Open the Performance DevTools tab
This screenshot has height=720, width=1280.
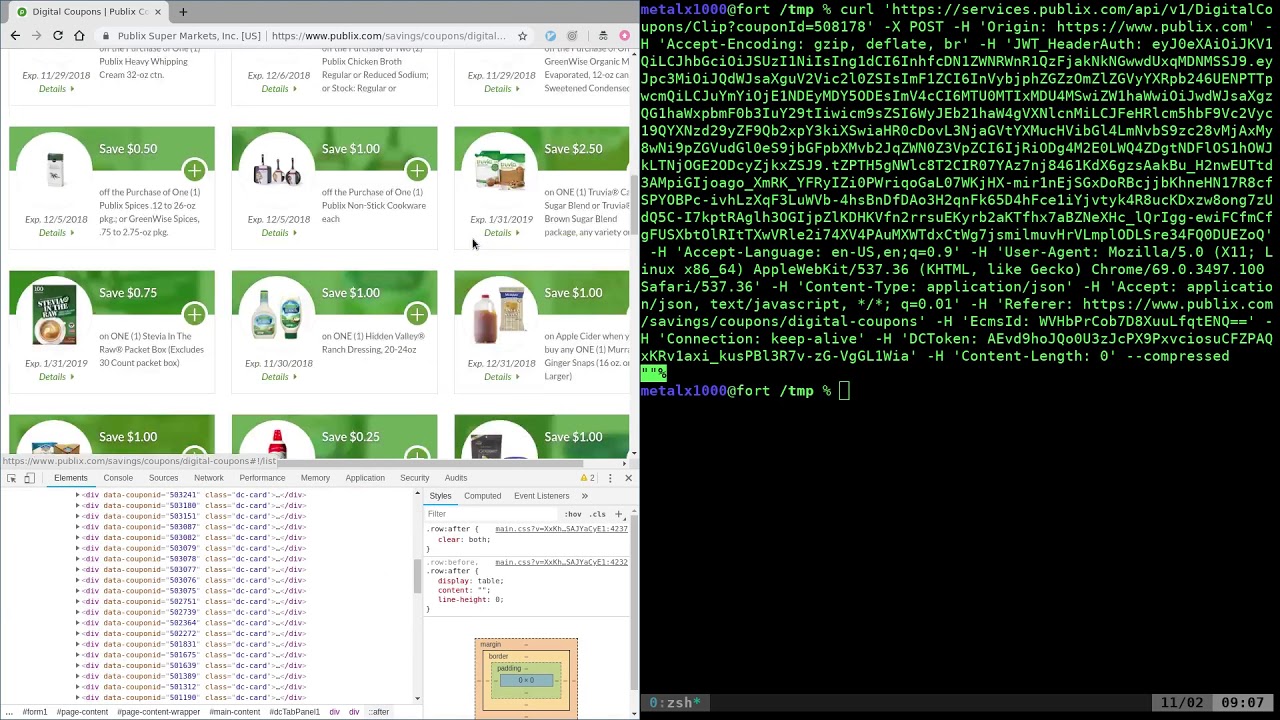(x=262, y=478)
